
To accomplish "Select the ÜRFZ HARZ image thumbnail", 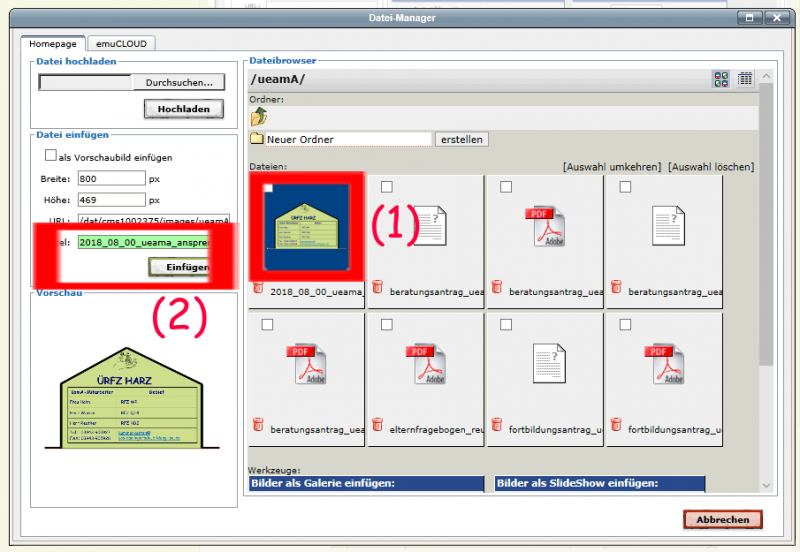I will click(x=307, y=227).
